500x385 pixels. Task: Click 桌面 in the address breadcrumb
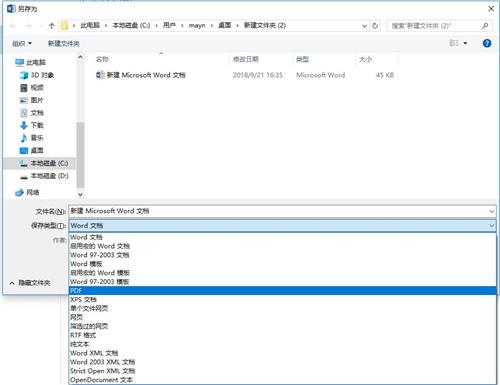click(225, 25)
